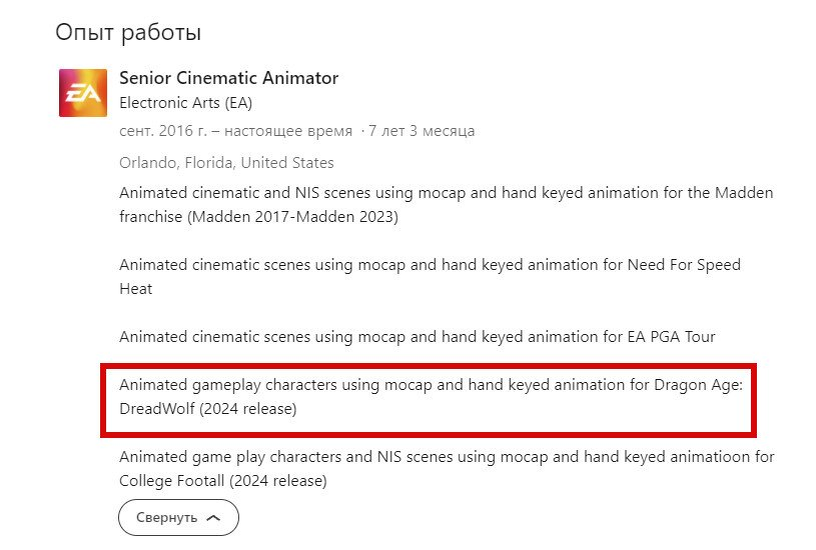The height and width of the screenshot is (550, 816).
Task: Click the first line of the Madden description
Action: click(446, 193)
